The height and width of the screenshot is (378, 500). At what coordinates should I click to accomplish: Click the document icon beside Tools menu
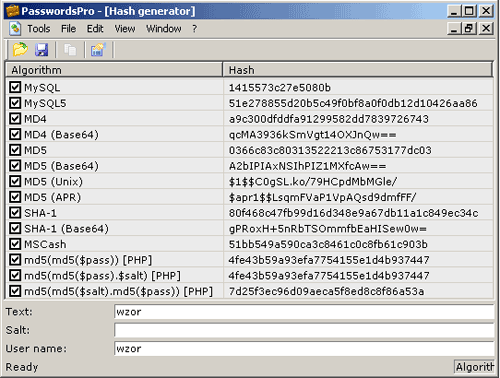[15, 29]
